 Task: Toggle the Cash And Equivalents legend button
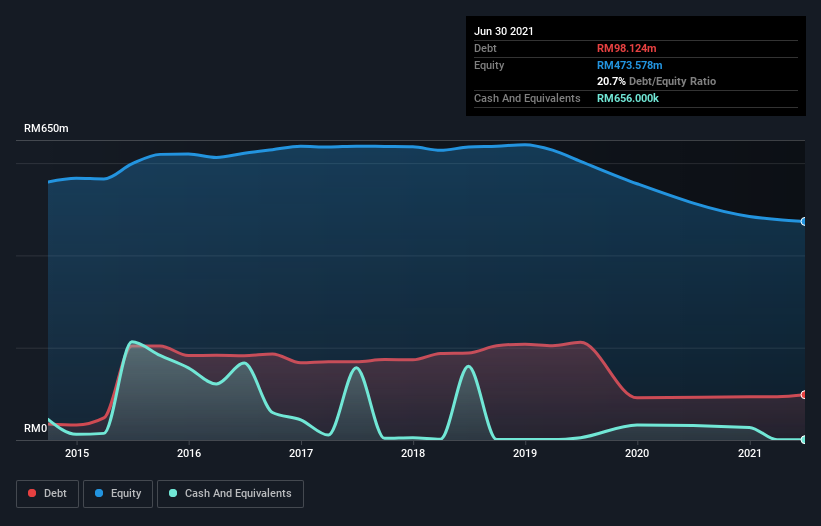pyautogui.click(x=230, y=494)
